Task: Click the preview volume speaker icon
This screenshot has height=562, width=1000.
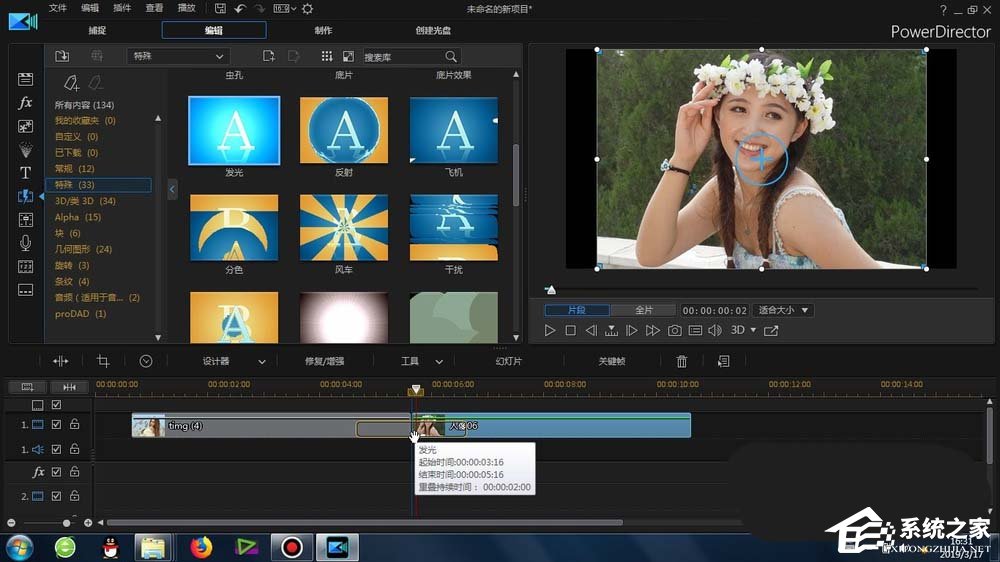Action: tap(715, 330)
